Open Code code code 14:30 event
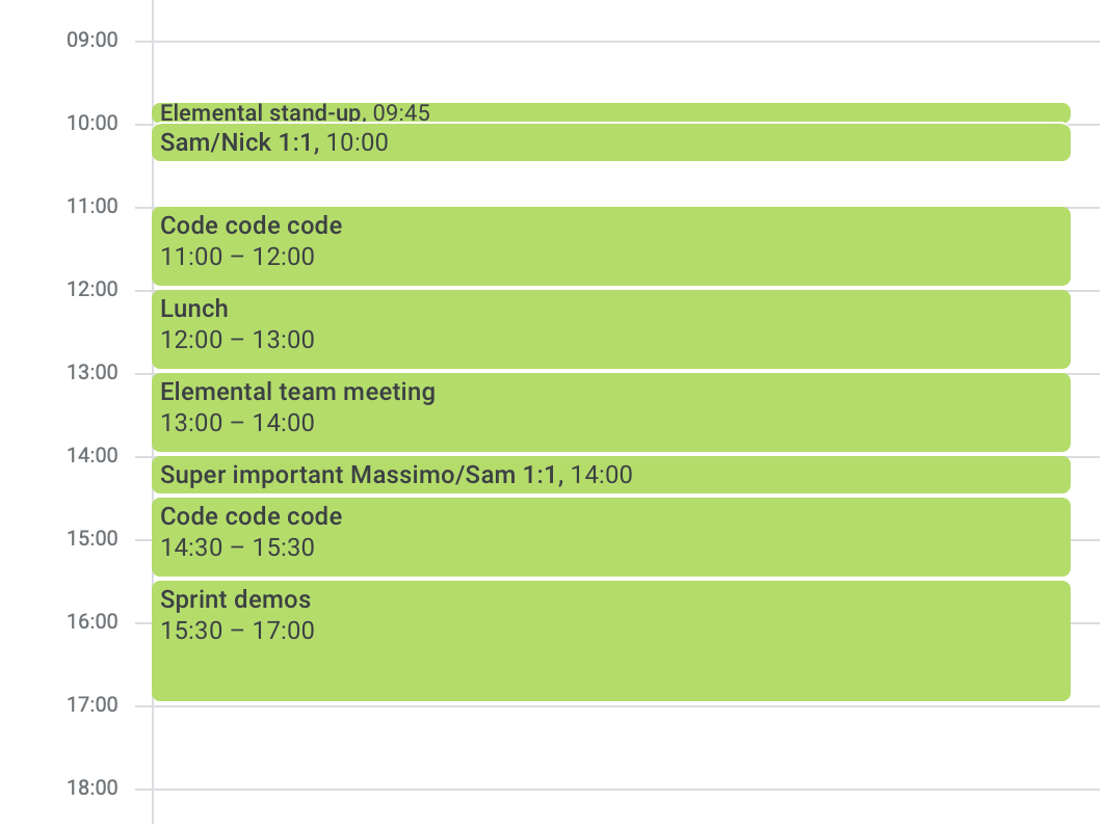Screen dimensions: 1106x824 point(611,537)
